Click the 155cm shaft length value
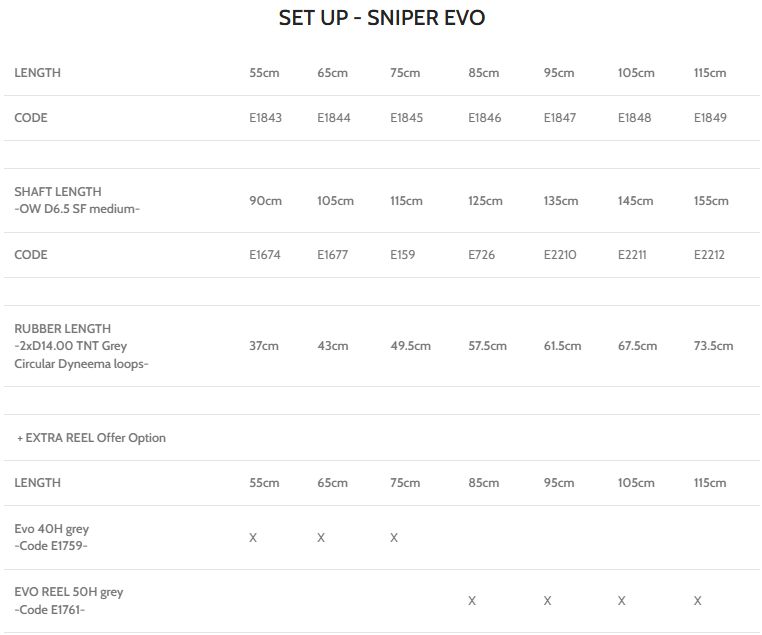This screenshot has width=762, height=635. [x=712, y=201]
